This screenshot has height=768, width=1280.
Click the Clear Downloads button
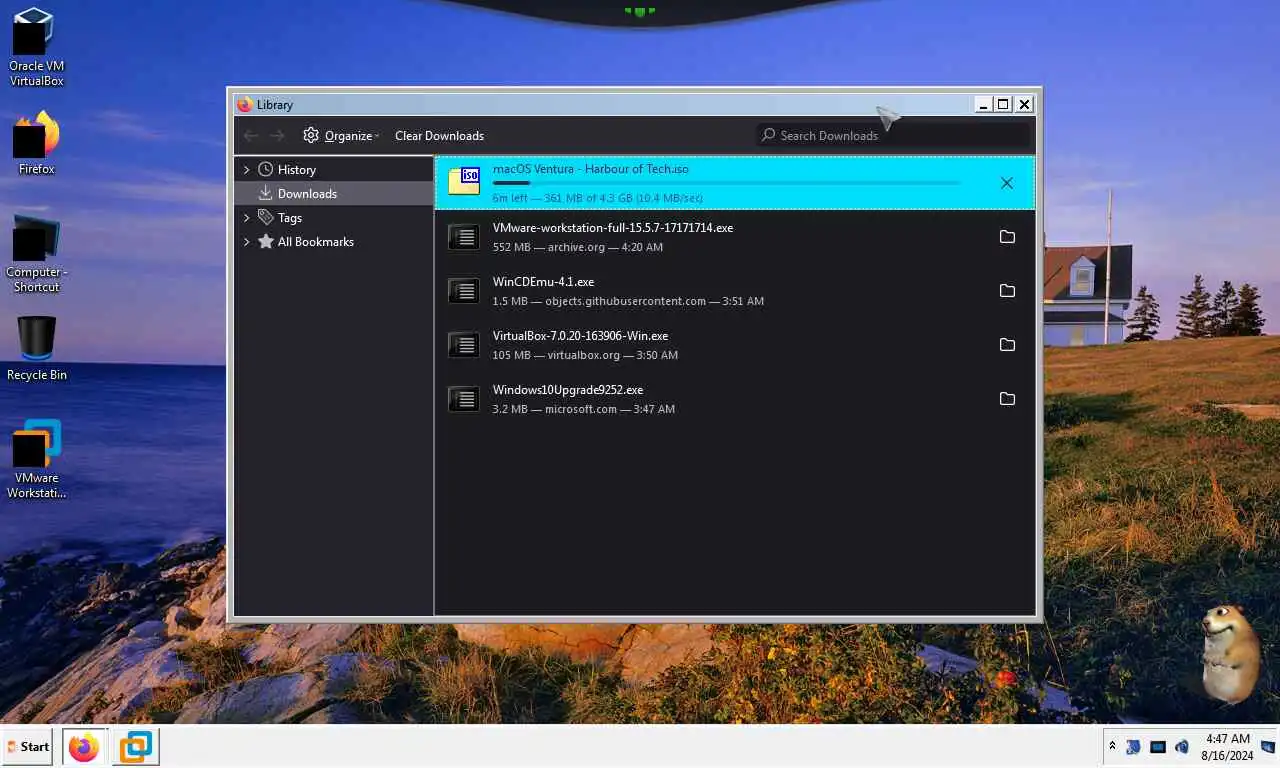(439, 135)
